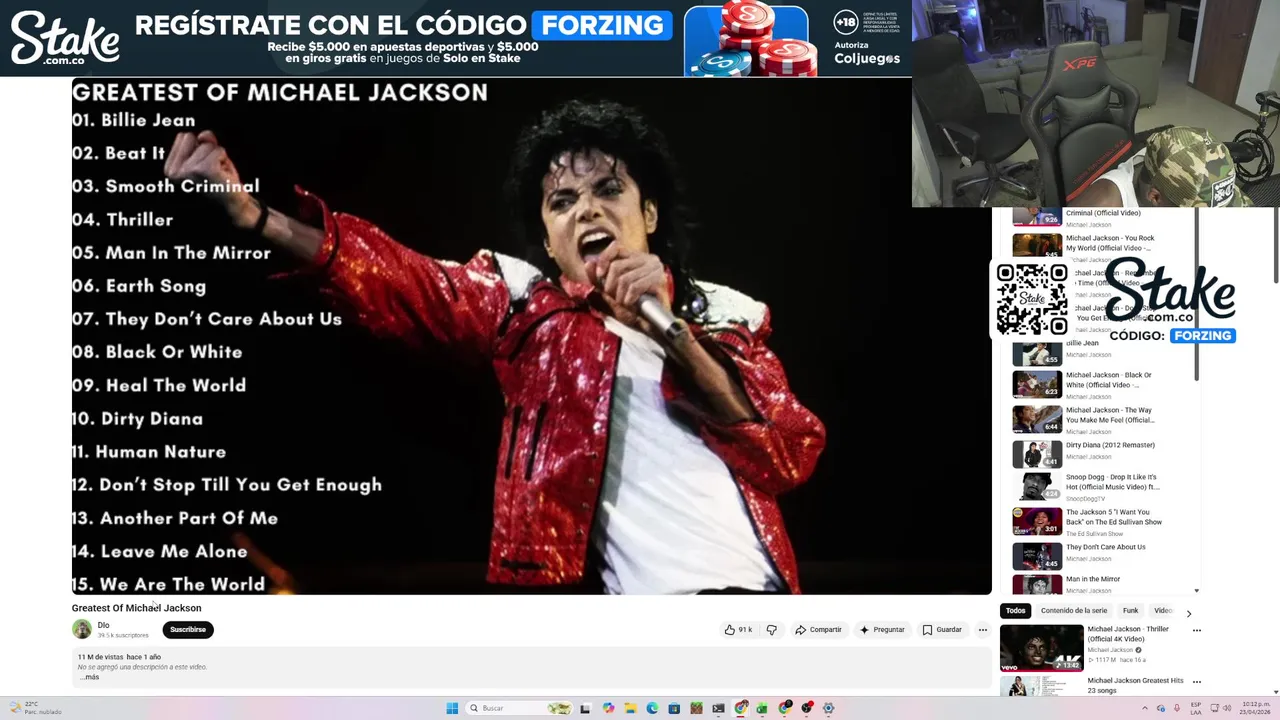
Task: Open clock showing 10:12 p.m.
Action: [x=1256, y=708]
